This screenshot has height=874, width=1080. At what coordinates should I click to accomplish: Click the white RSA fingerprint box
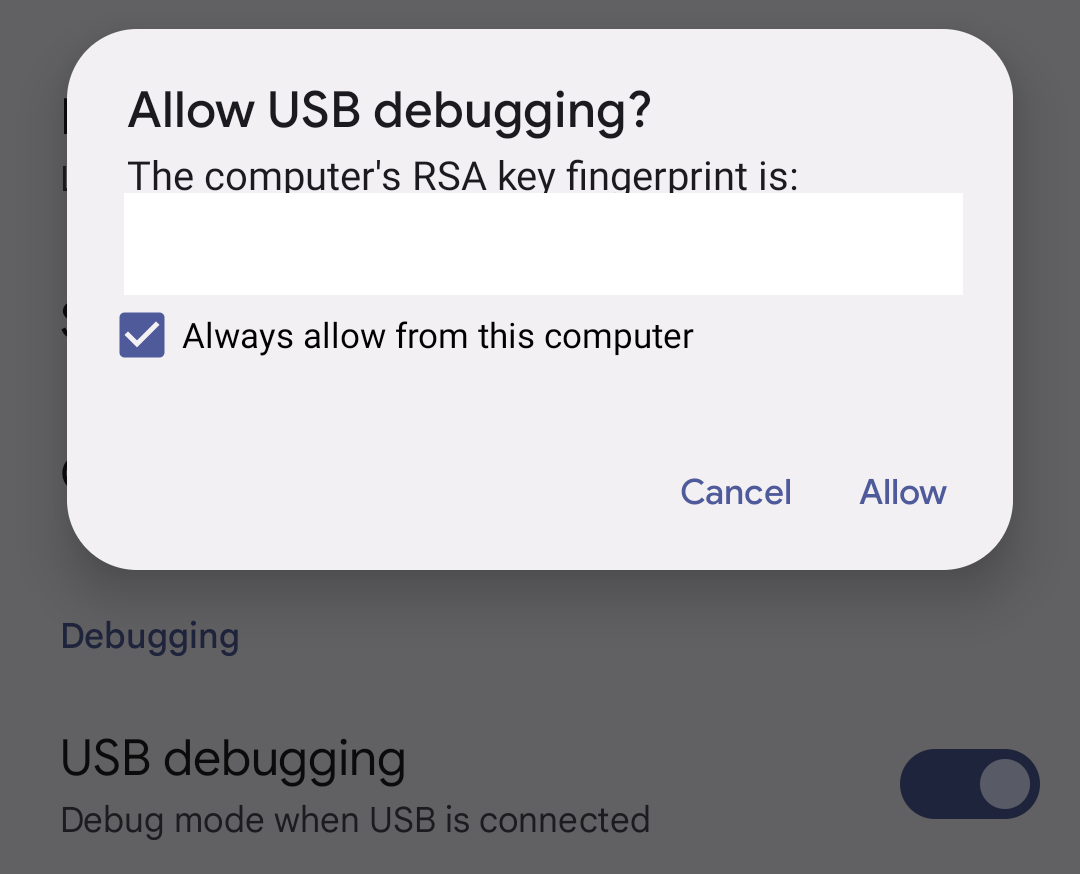tap(543, 244)
